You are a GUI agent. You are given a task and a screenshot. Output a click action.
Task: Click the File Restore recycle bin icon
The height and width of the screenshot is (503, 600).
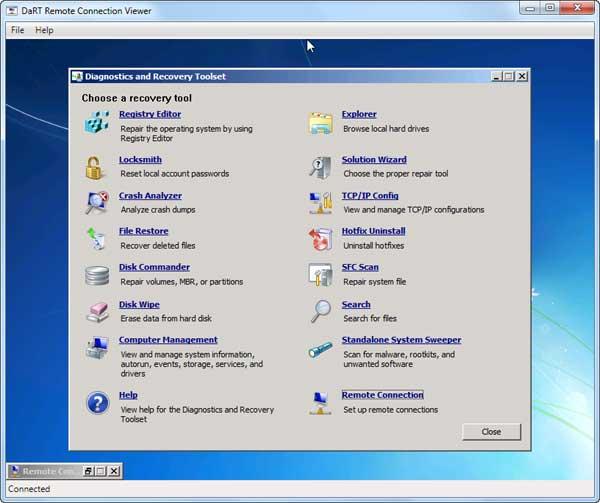(96, 238)
